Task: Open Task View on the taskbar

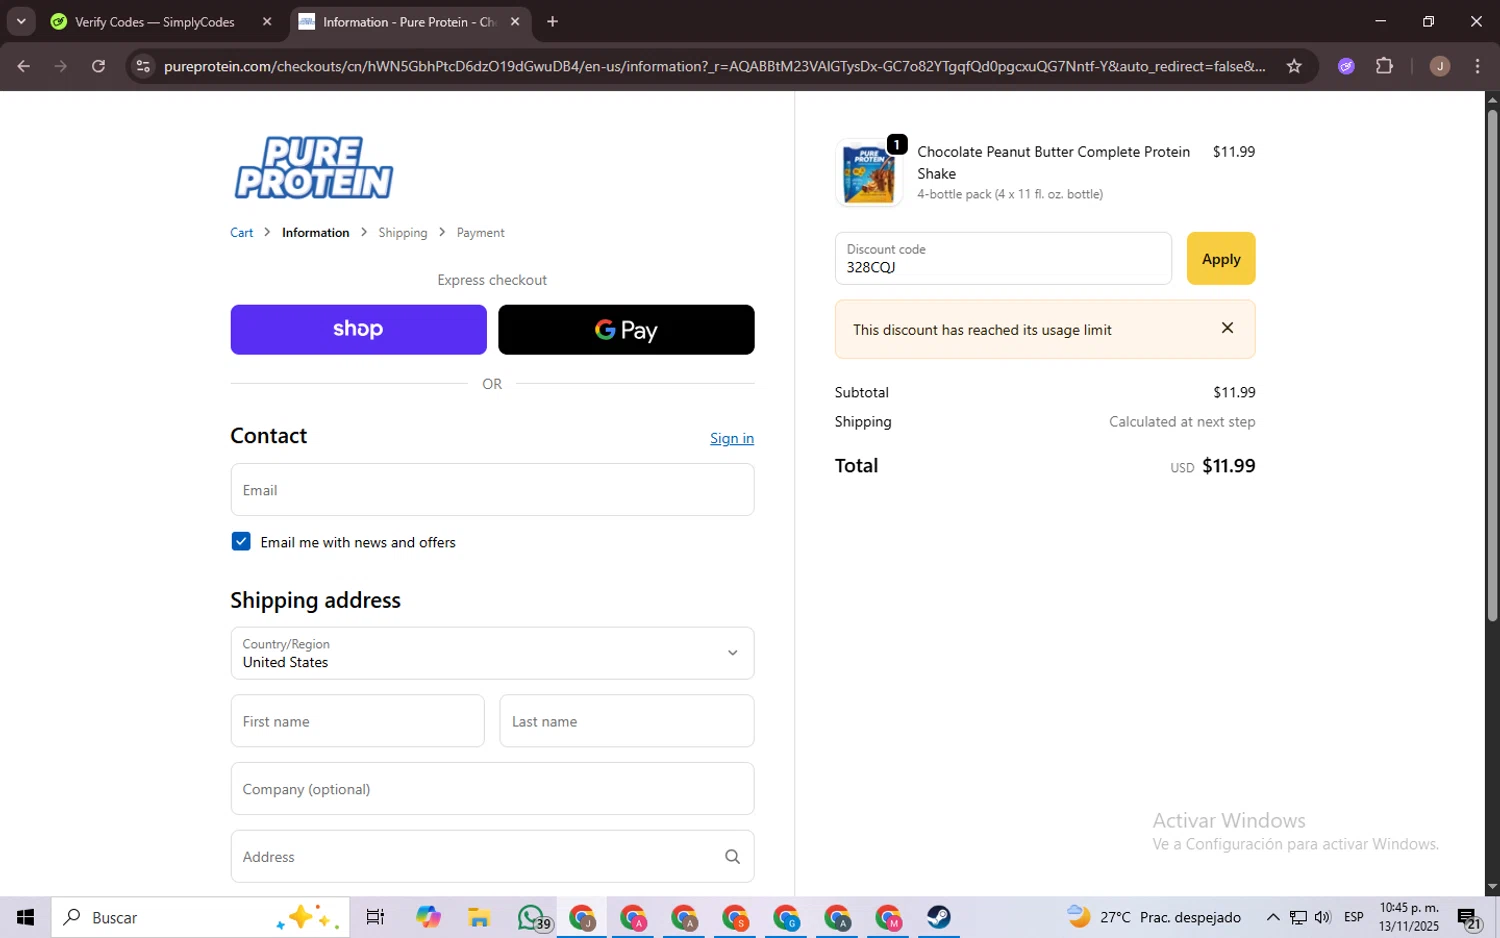Action: point(375,917)
